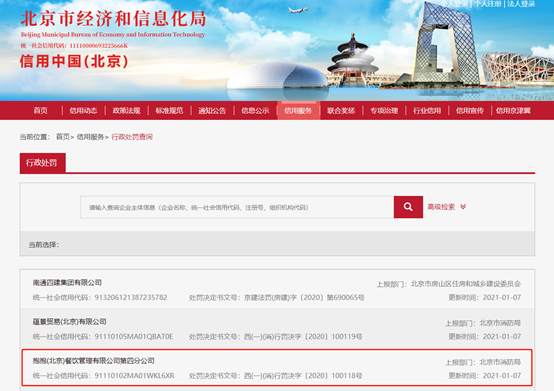Click credit code 91110105MA01QBAT0E
The width and height of the screenshot is (554, 391).
(x=134, y=337)
